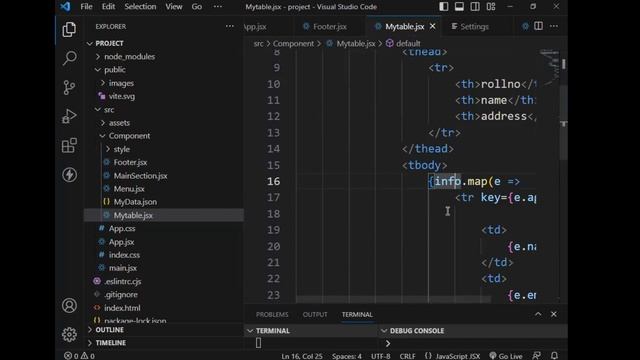Open the Thunder Client lightning icon

(69, 175)
